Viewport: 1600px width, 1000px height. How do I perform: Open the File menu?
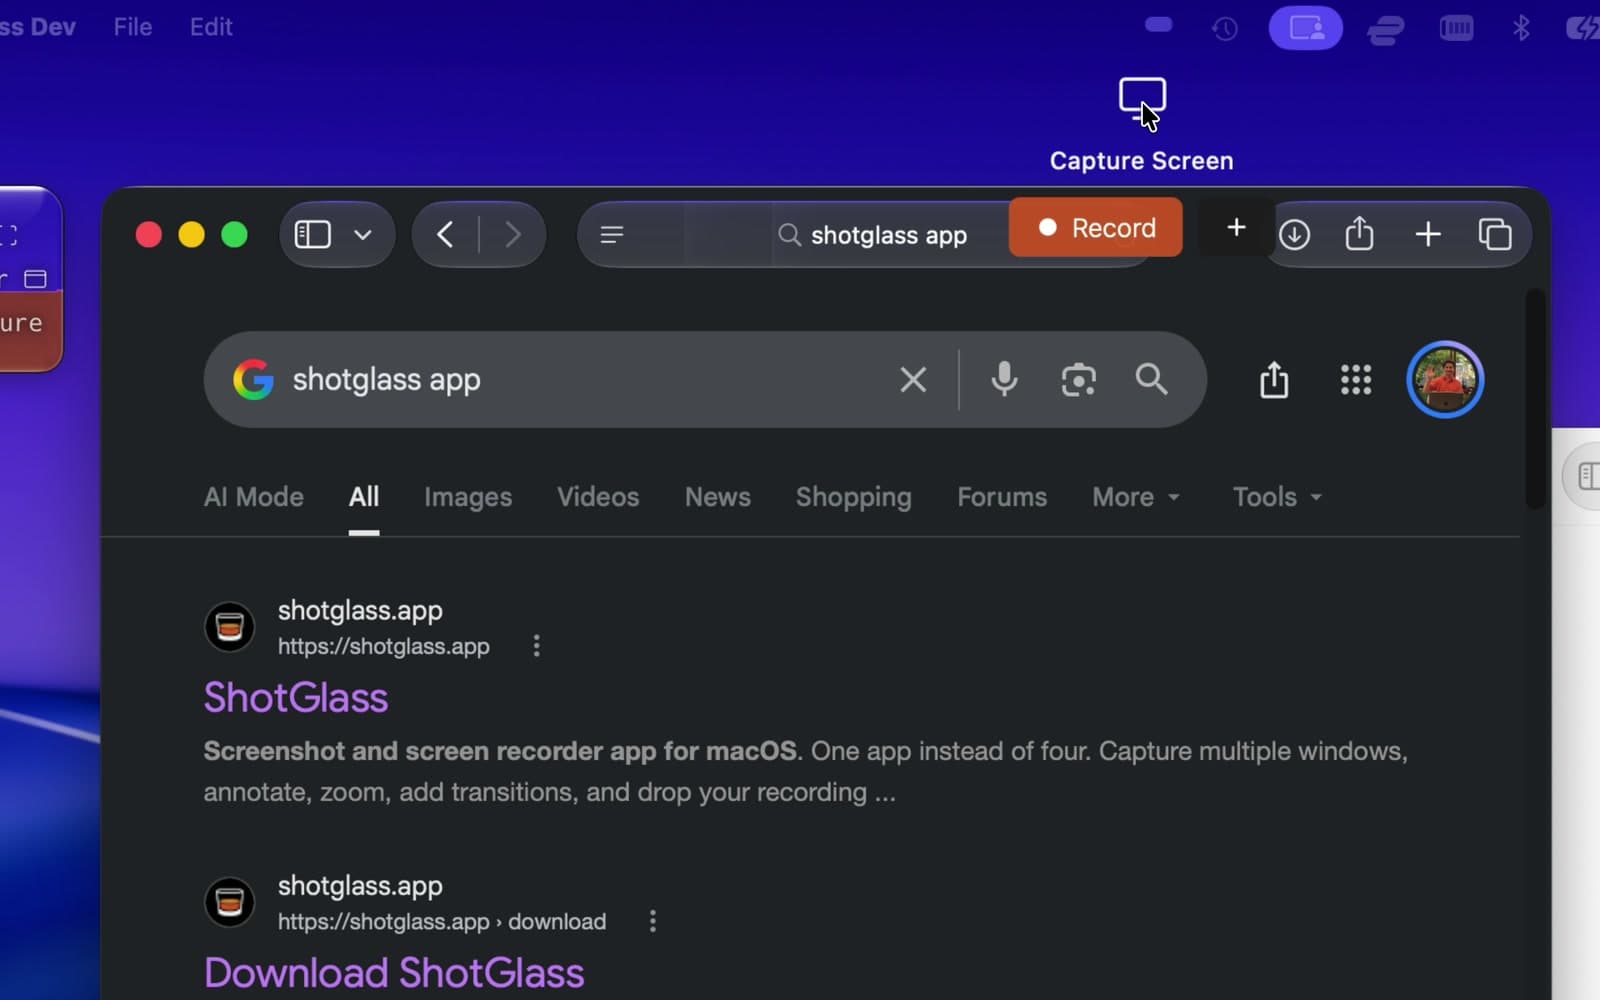pyautogui.click(x=133, y=27)
